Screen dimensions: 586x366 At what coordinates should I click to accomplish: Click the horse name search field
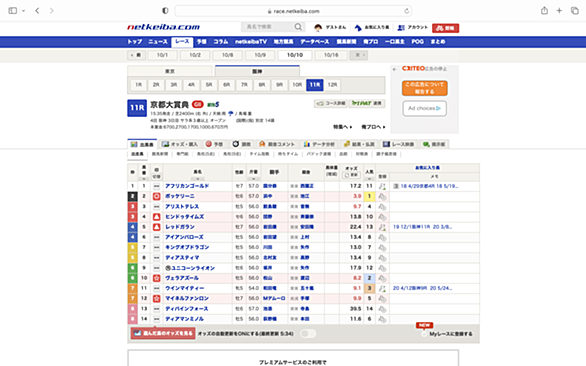268,27
